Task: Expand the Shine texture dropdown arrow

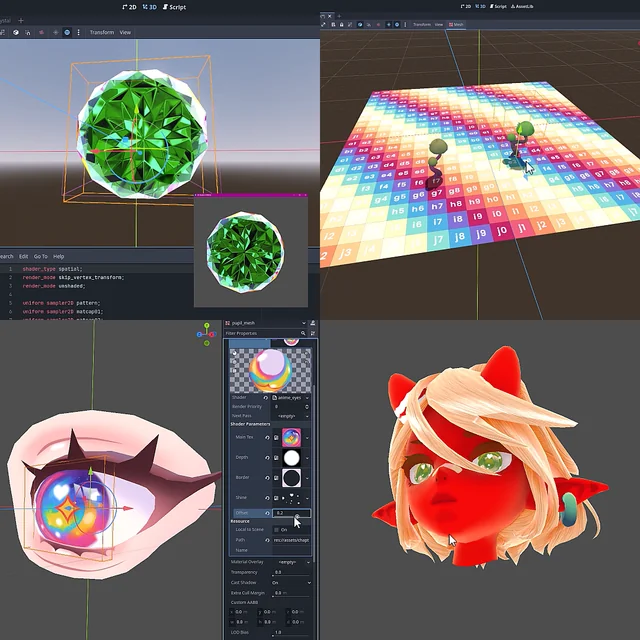Action: [x=307, y=498]
